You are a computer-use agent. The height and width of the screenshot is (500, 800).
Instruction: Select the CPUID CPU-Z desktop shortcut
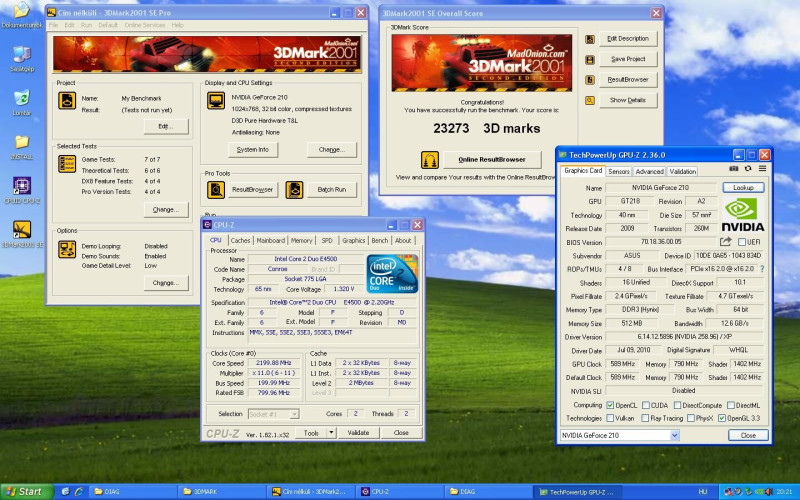(21, 190)
